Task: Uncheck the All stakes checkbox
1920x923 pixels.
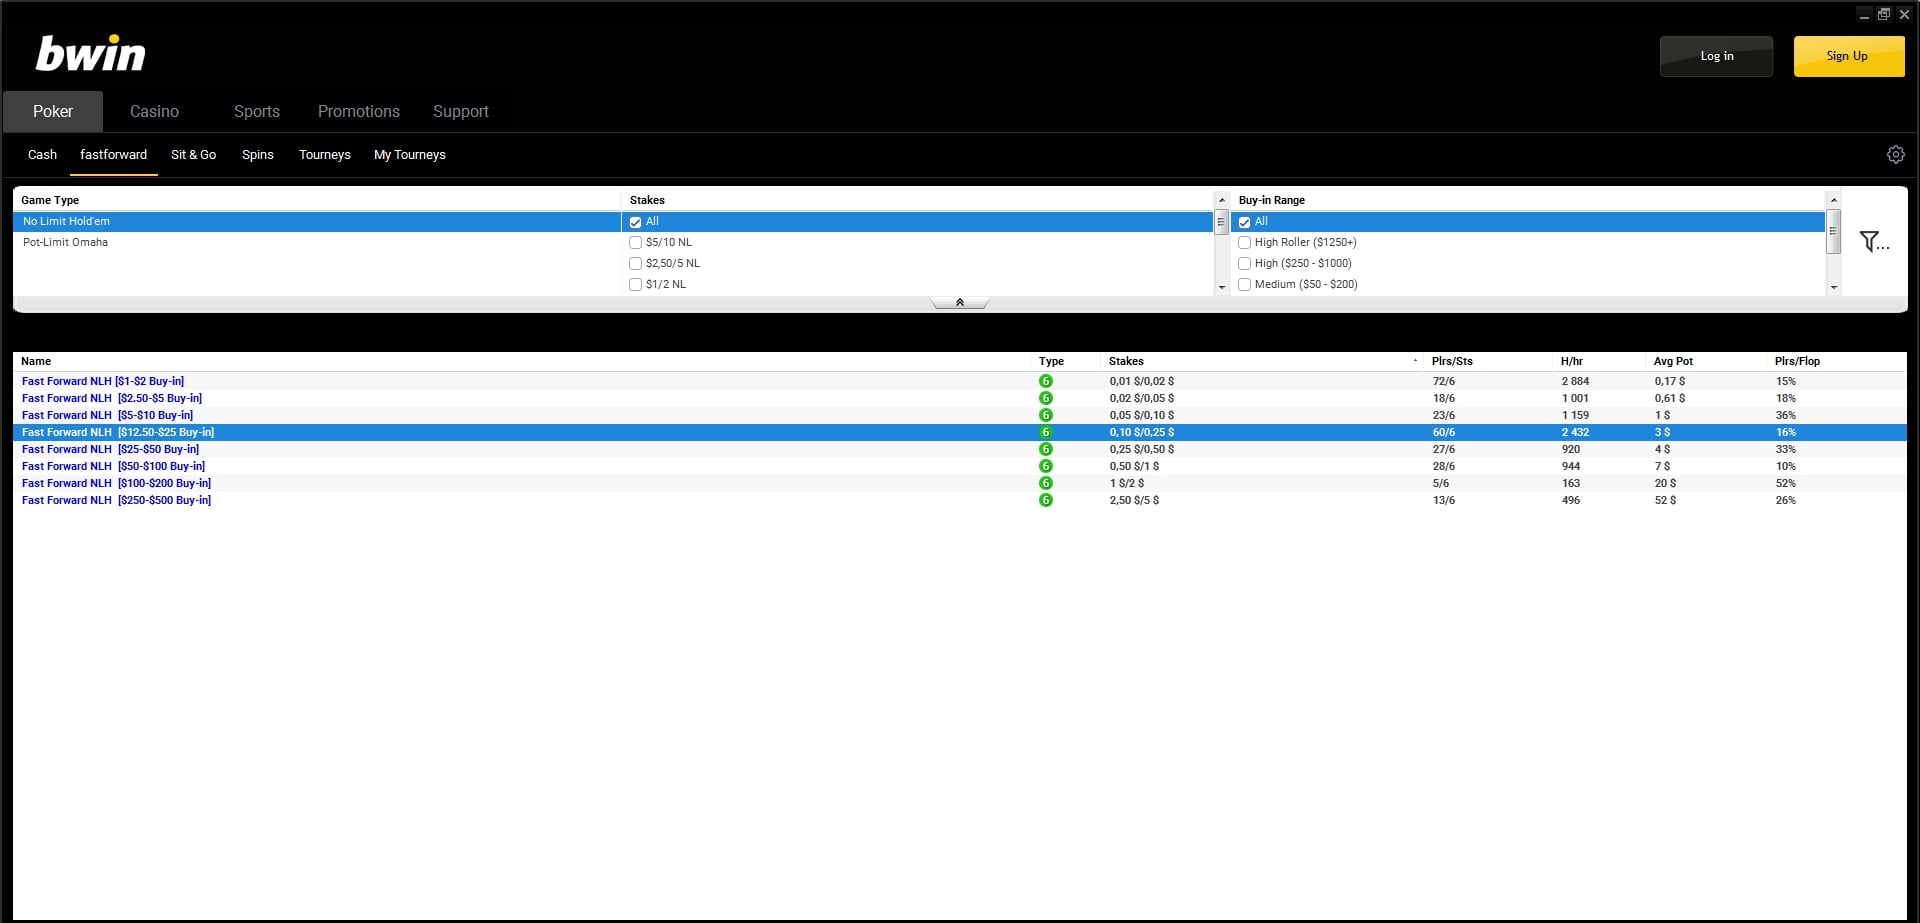Action: point(635,222)
